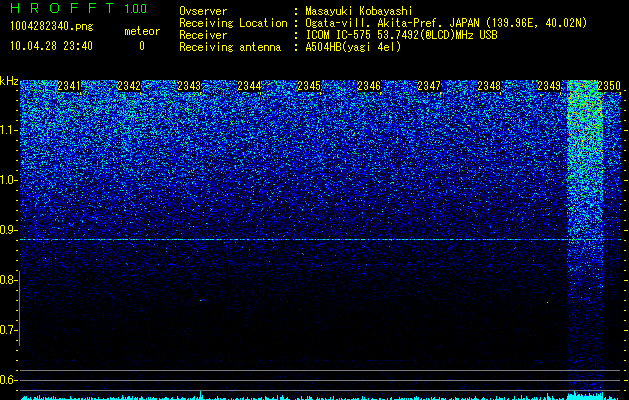Click the antenna A504HB(yagi 4el) text
The width and height of the screenshot is (629, 400).
point(353,47)
